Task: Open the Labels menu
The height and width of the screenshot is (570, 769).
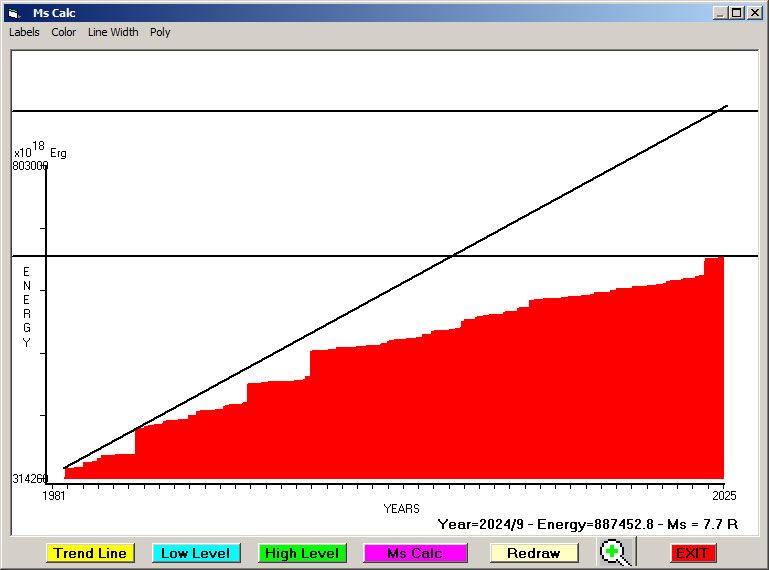Action: 24,32
